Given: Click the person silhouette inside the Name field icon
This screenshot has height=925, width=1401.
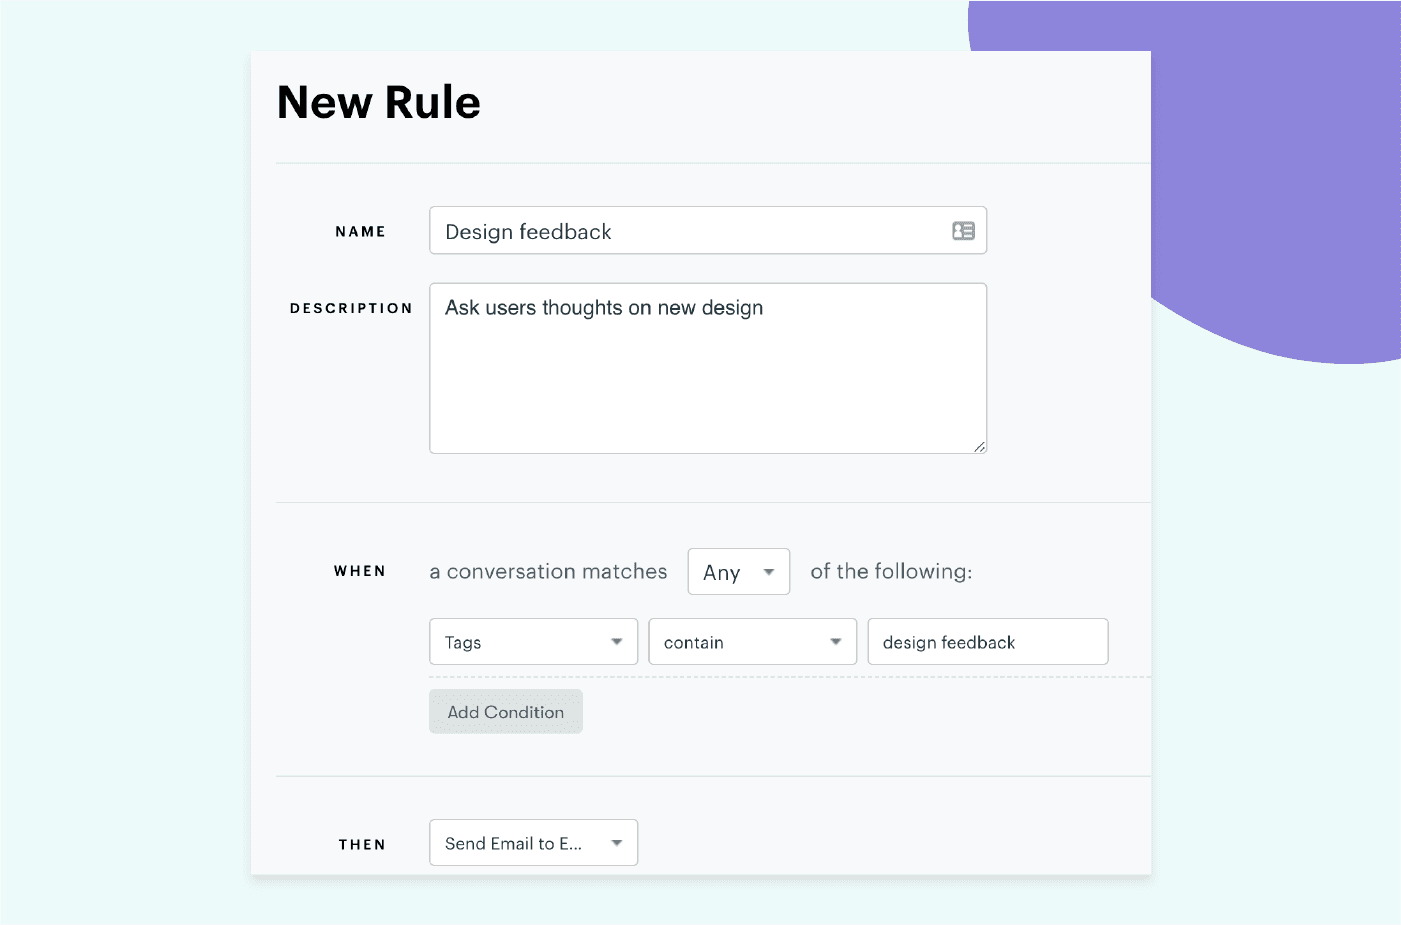Looking at the screenshot, I should click(958, 231).
